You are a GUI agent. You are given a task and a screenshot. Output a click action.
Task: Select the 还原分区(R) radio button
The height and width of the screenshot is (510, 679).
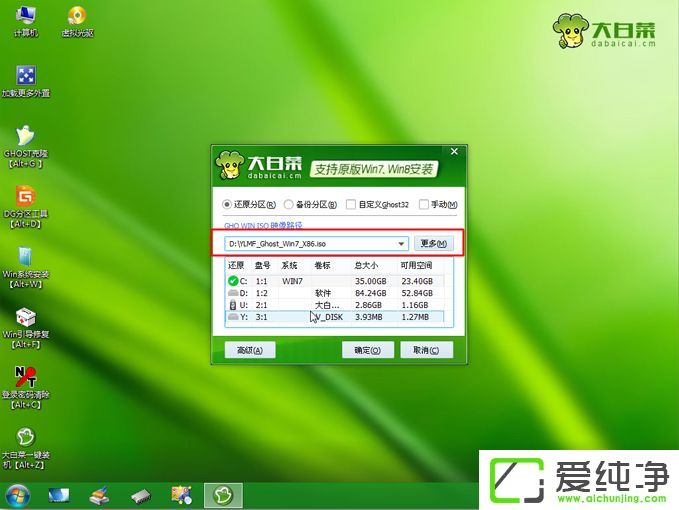pos(227,204)
